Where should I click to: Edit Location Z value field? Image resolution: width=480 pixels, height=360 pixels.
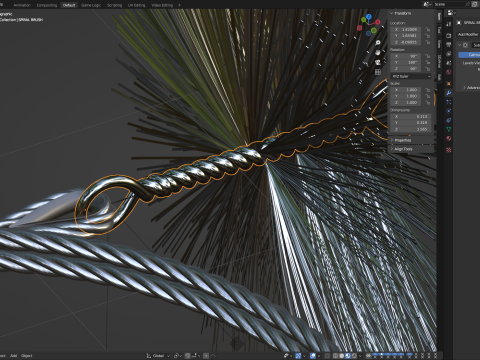click(406, 42)
